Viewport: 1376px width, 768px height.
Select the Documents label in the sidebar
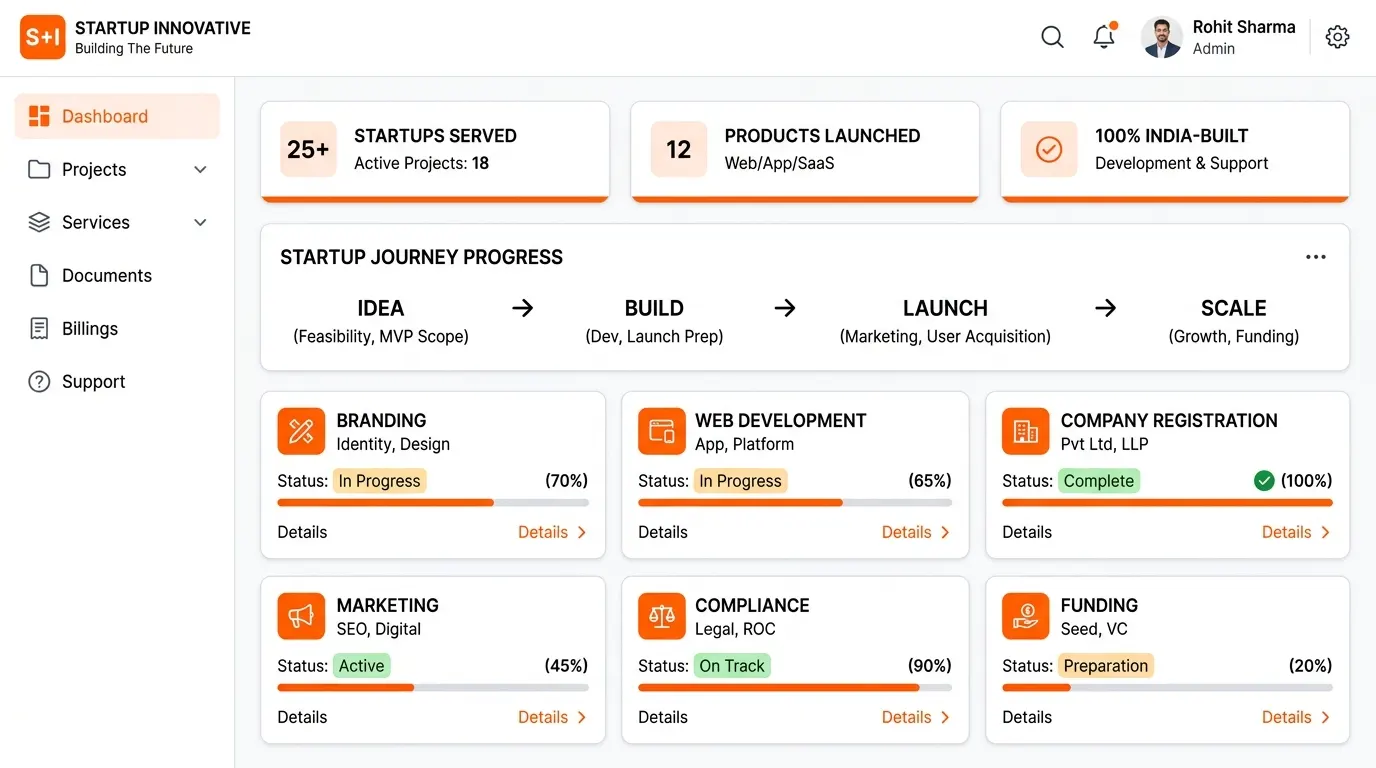[x=107, y=276]
